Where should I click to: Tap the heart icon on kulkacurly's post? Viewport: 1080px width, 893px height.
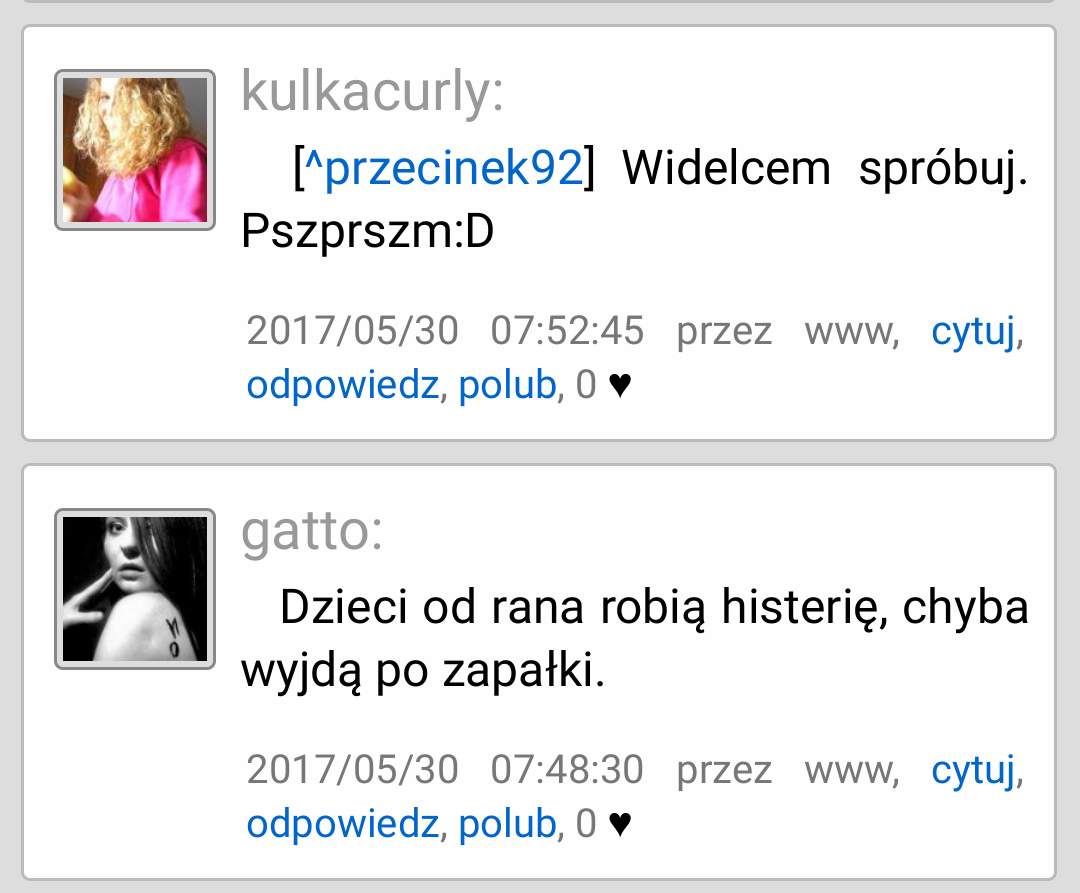(x=620, y=385)
